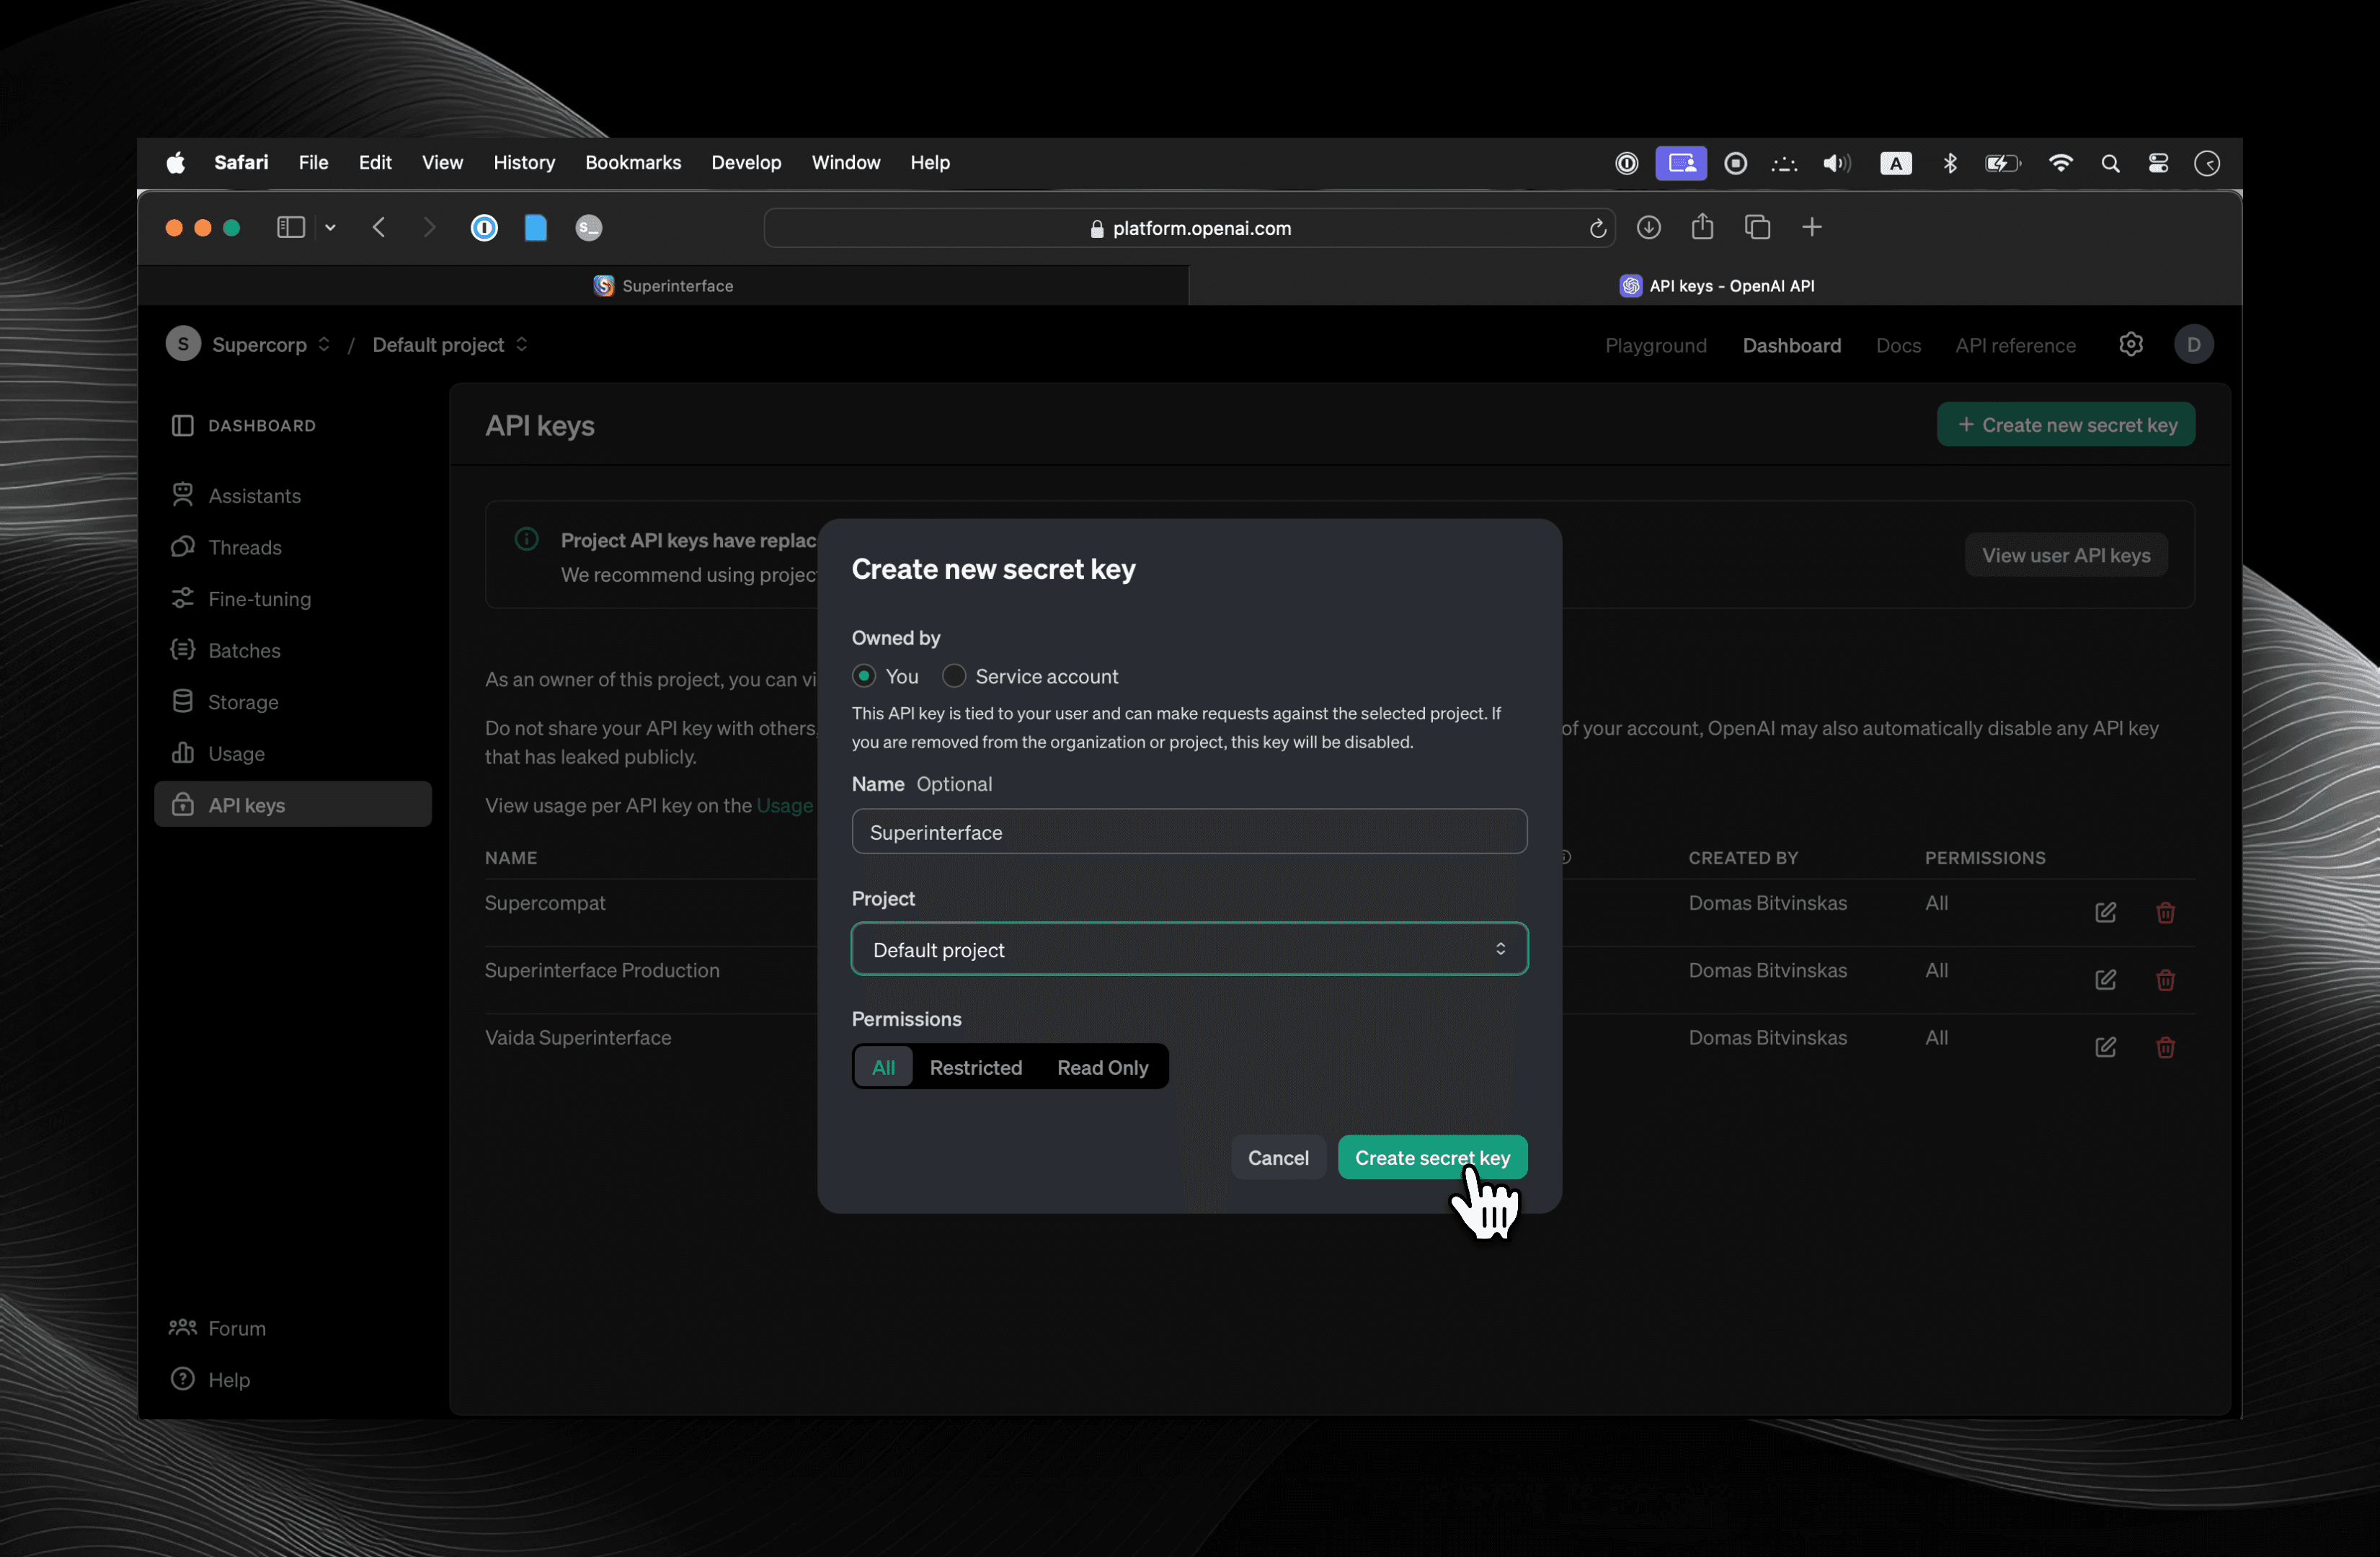Screen dimensions: 2380x1557
Task: Select All permissions toggle
Action: point(884,1067)
